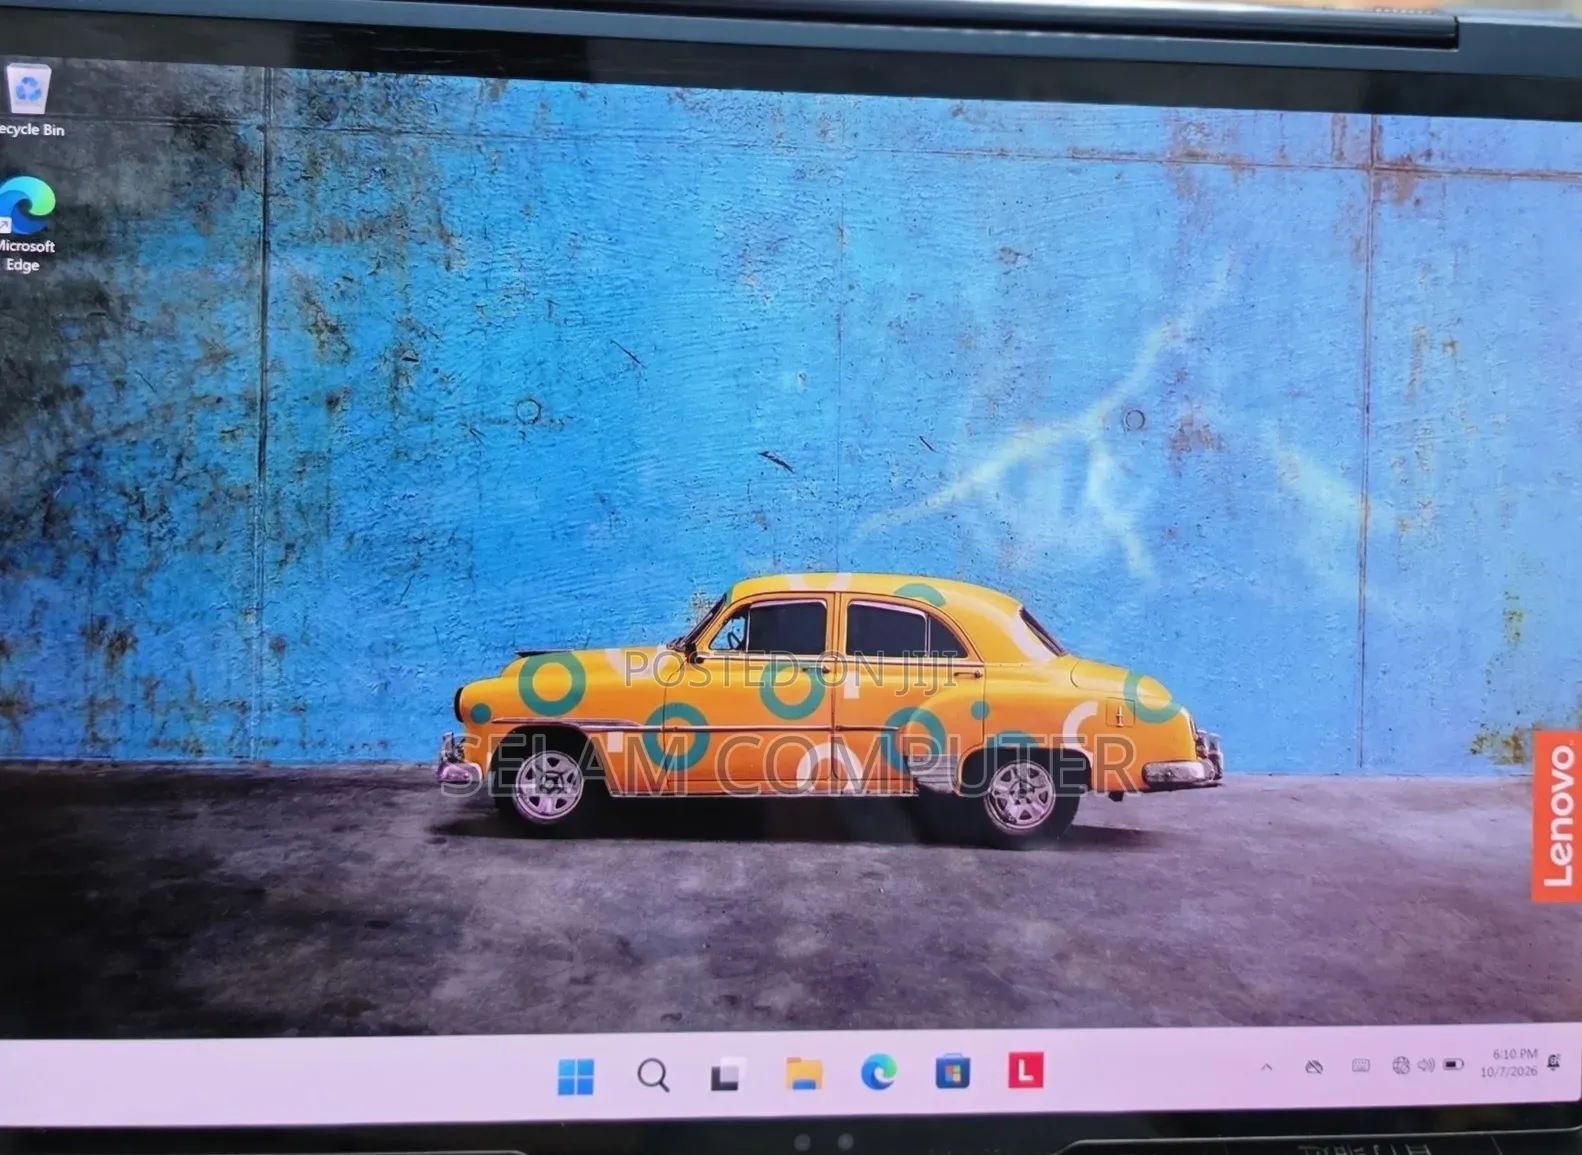
Task: Click the volume speaker tray icon
Action: pyautogui.click(x=1426, y=1065)
